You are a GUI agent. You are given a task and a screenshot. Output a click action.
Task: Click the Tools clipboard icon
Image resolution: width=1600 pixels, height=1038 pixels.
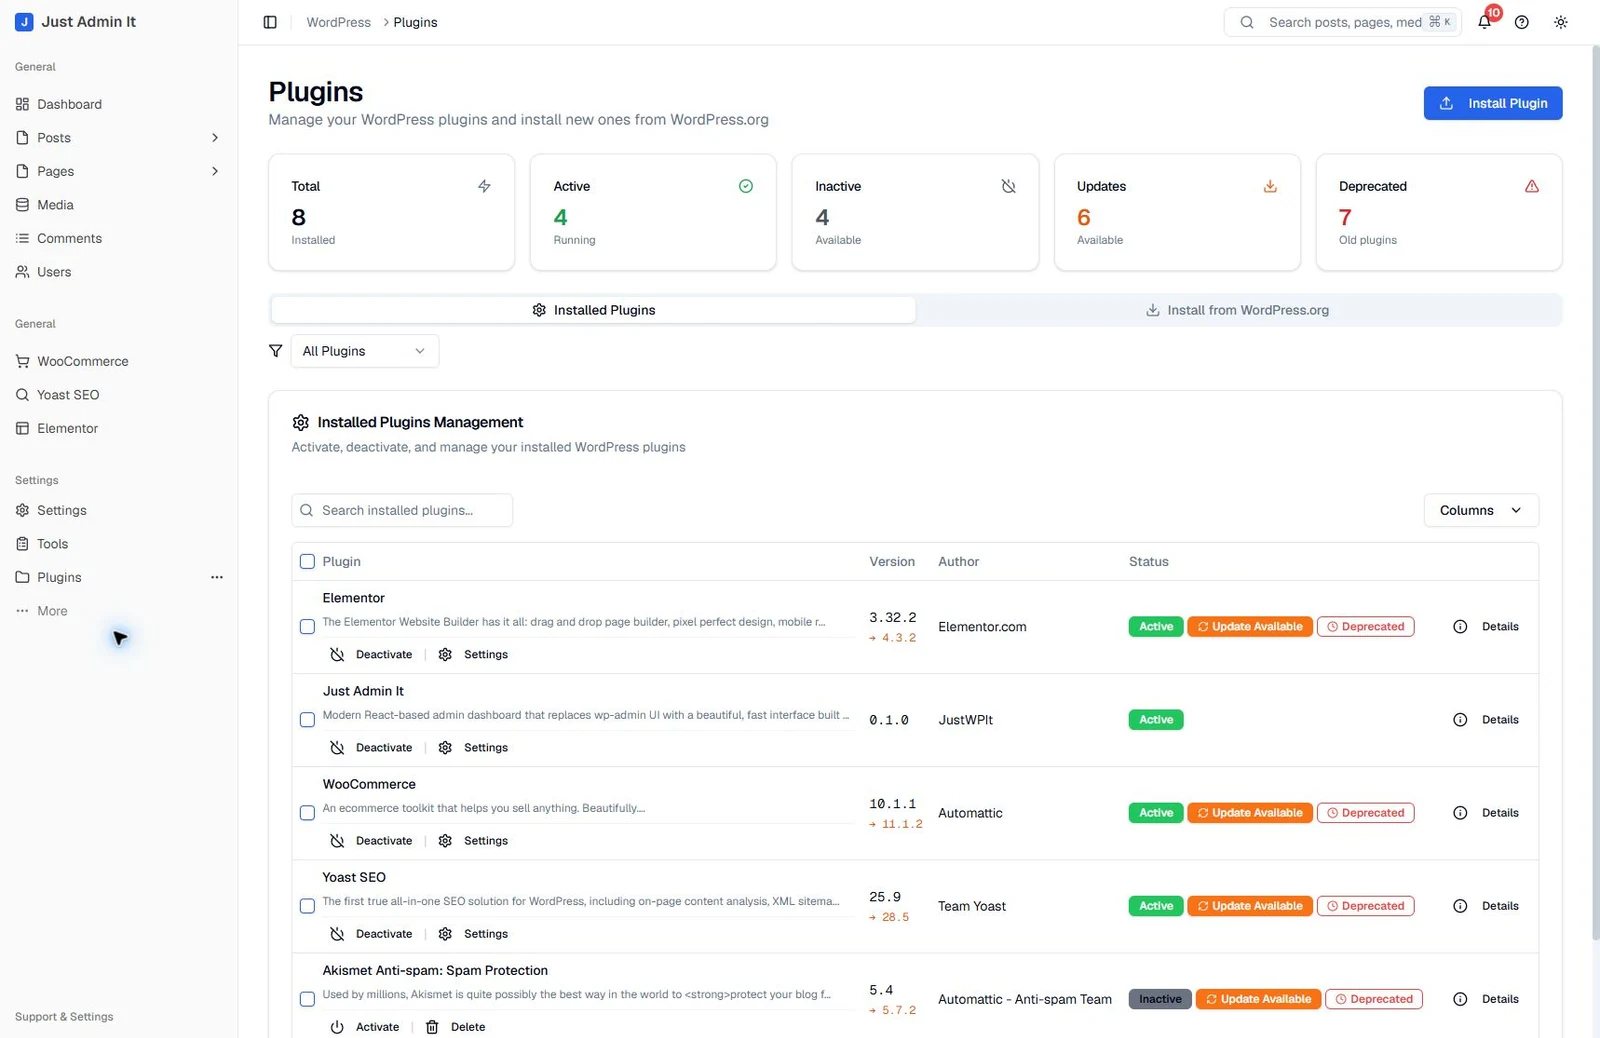click(22, 544)
